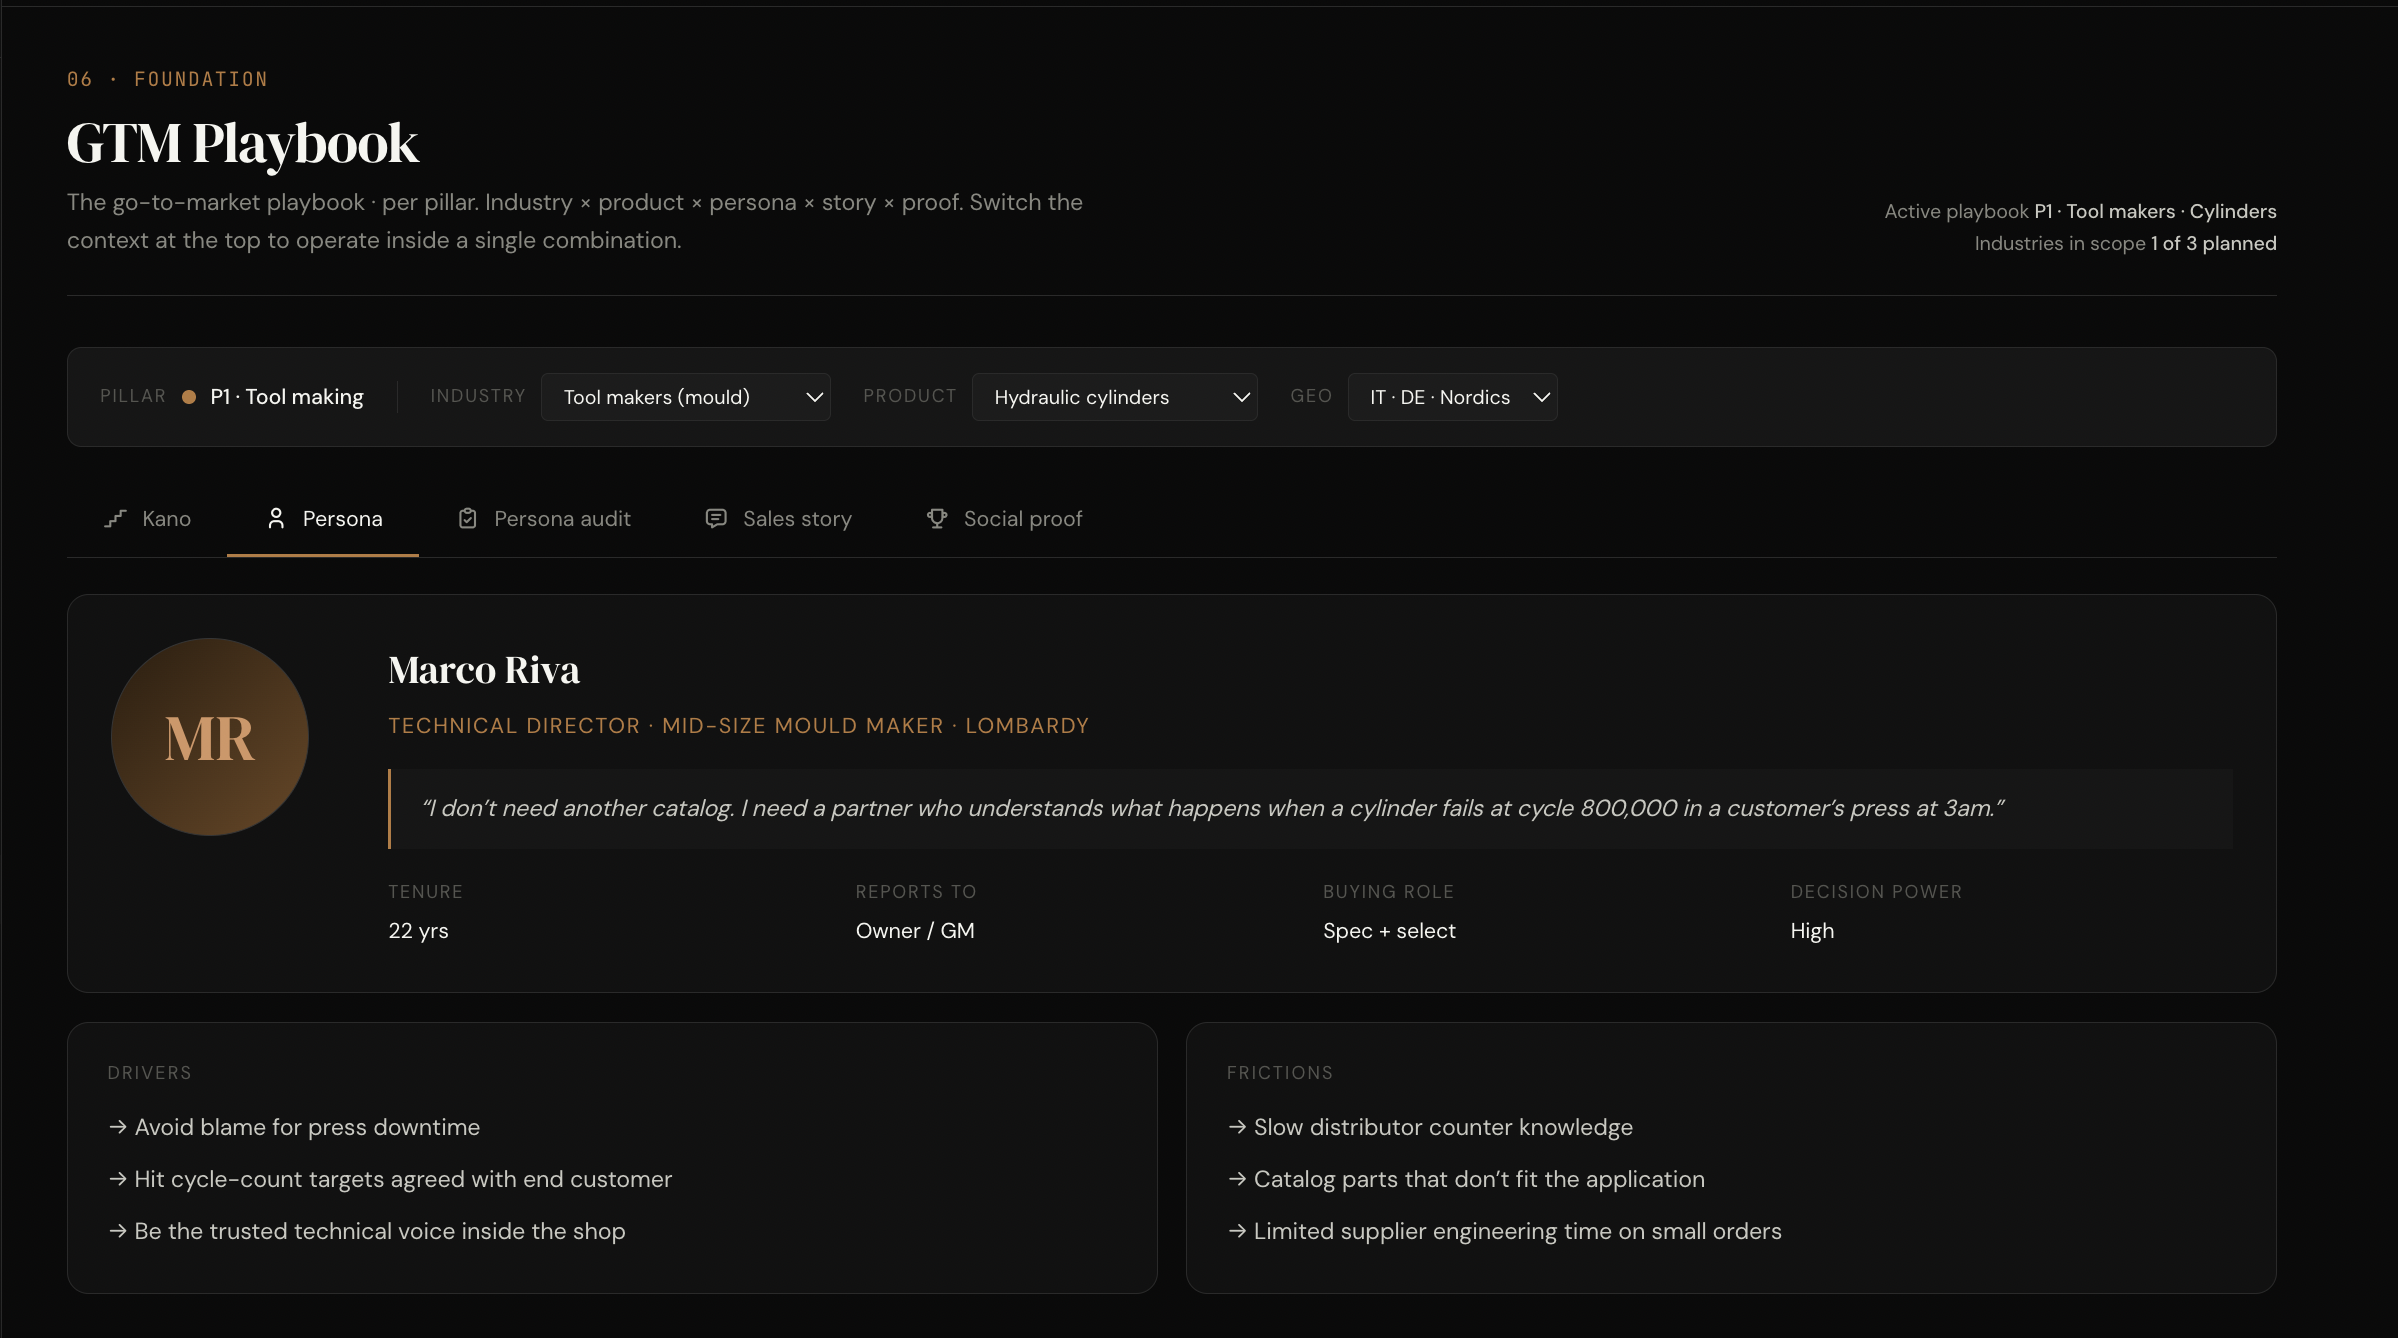The height and width of the screenshot is (1338, 2398).
Task: Click the Persona tab person icon
Action: (x=276, y=518)
